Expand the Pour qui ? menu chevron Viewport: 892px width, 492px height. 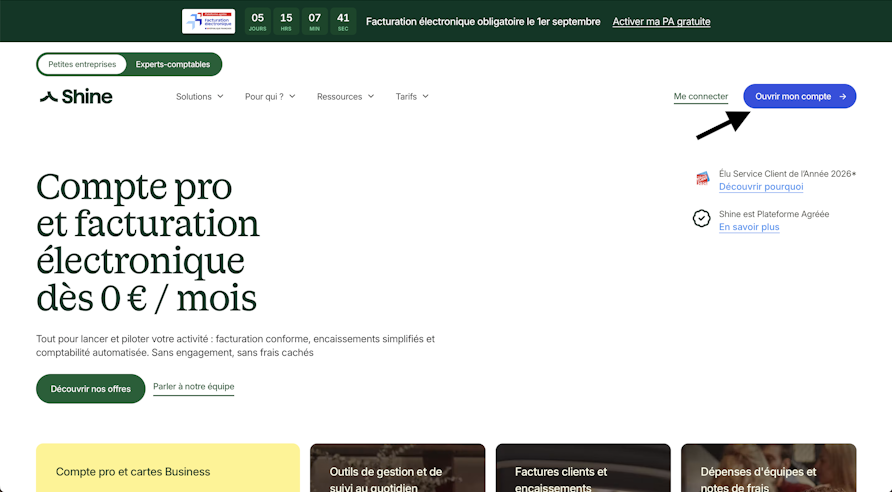[x=292, y=97]
